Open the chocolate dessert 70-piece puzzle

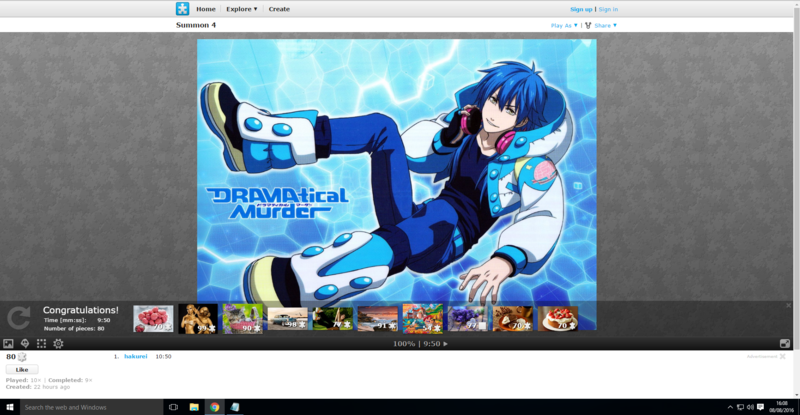pyautogui.click(x=513, y=319)
